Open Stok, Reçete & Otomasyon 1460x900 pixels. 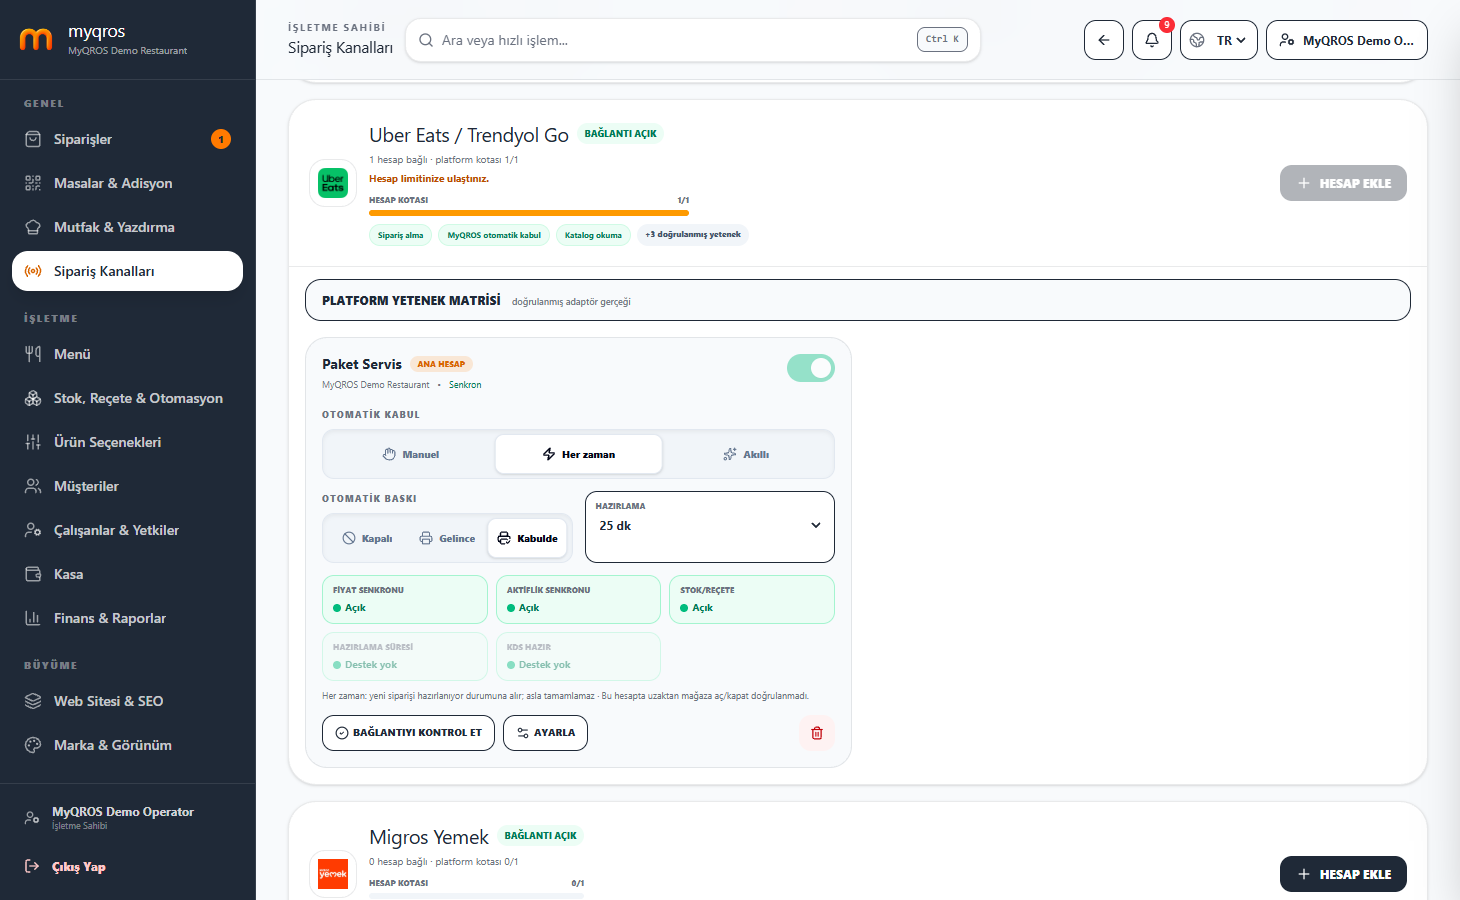[127, 398]
